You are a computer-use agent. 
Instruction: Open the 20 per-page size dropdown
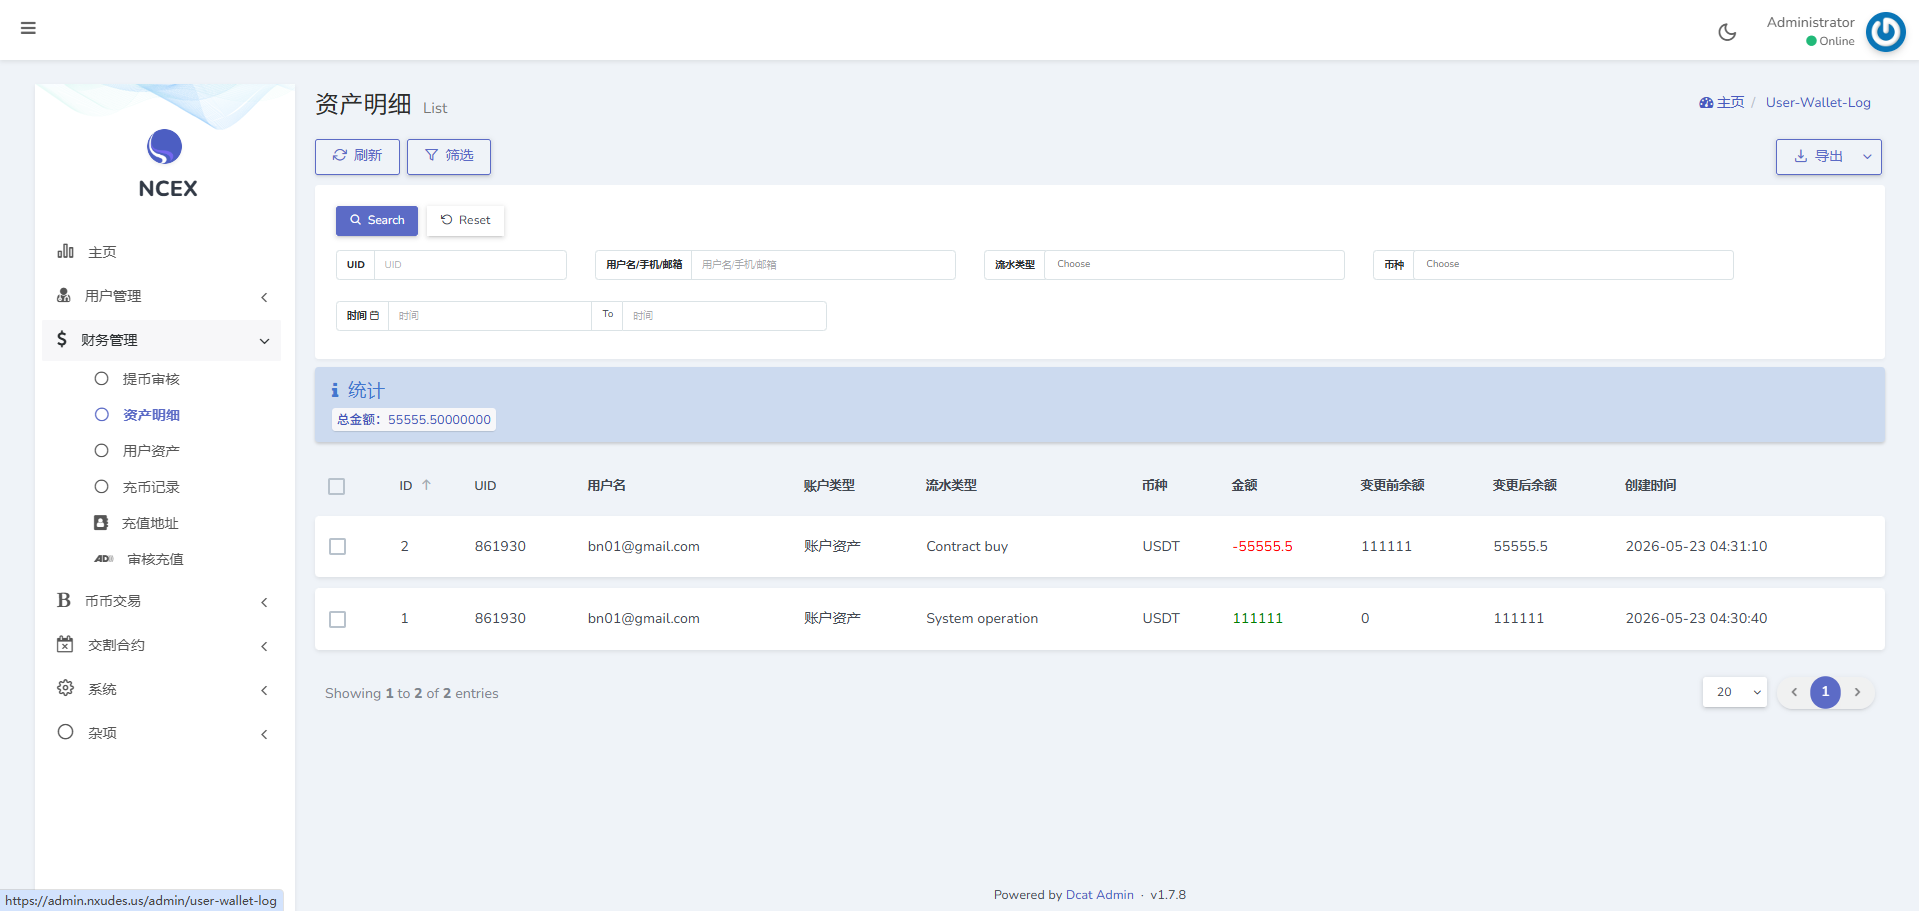(x=1735, y=692)
